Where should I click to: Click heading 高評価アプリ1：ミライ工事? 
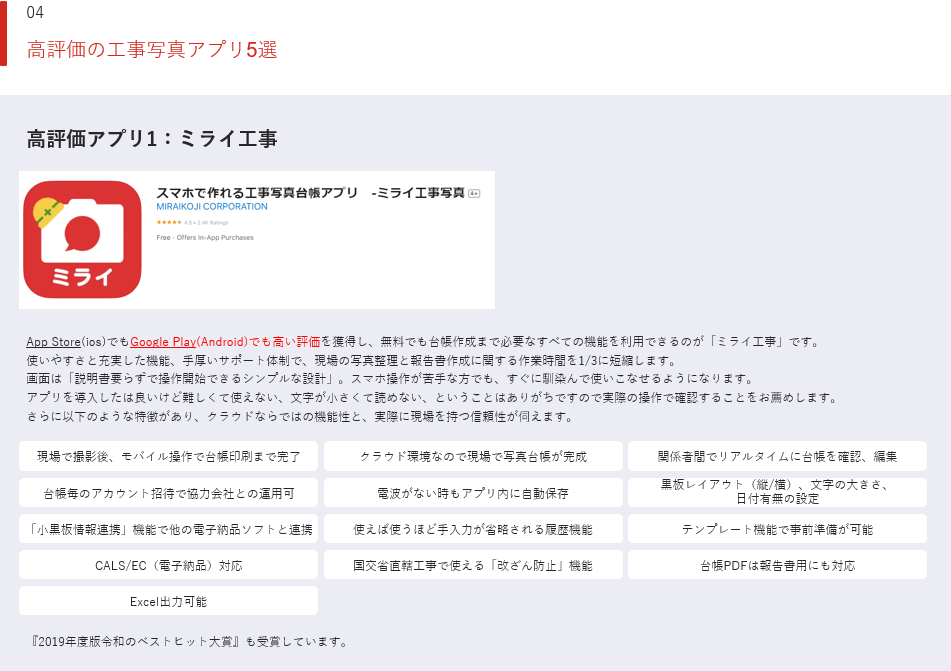152,139
